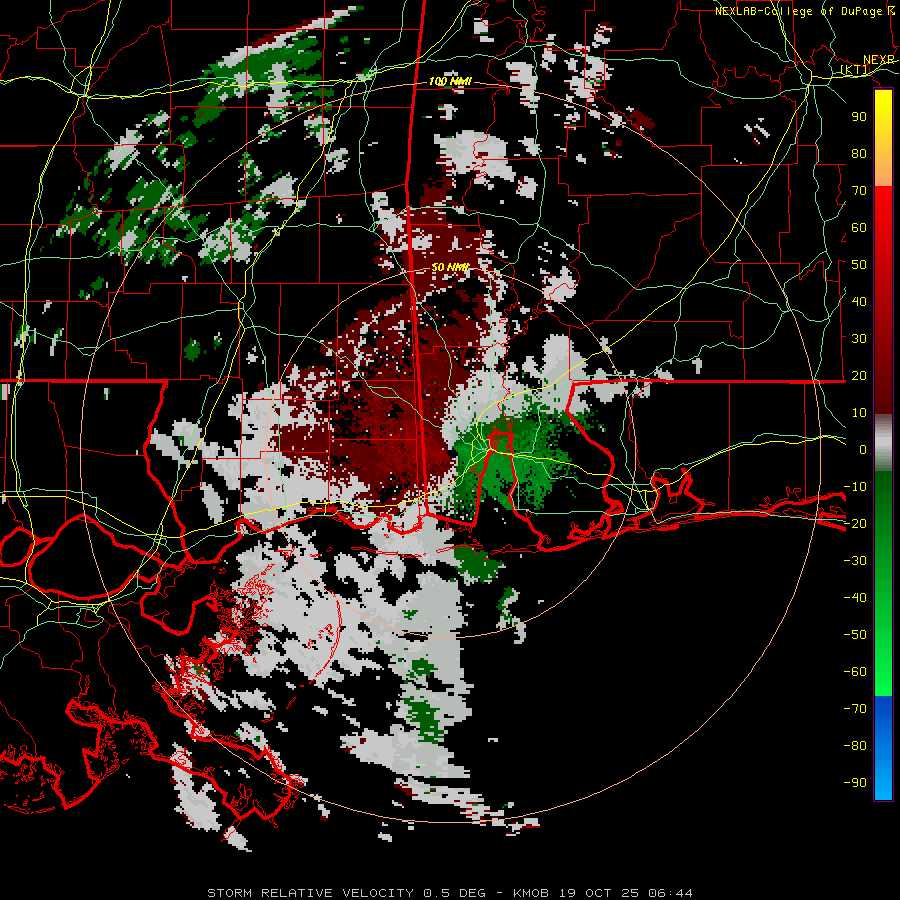Click the 70 value on the velocity scale

point(859,191)
